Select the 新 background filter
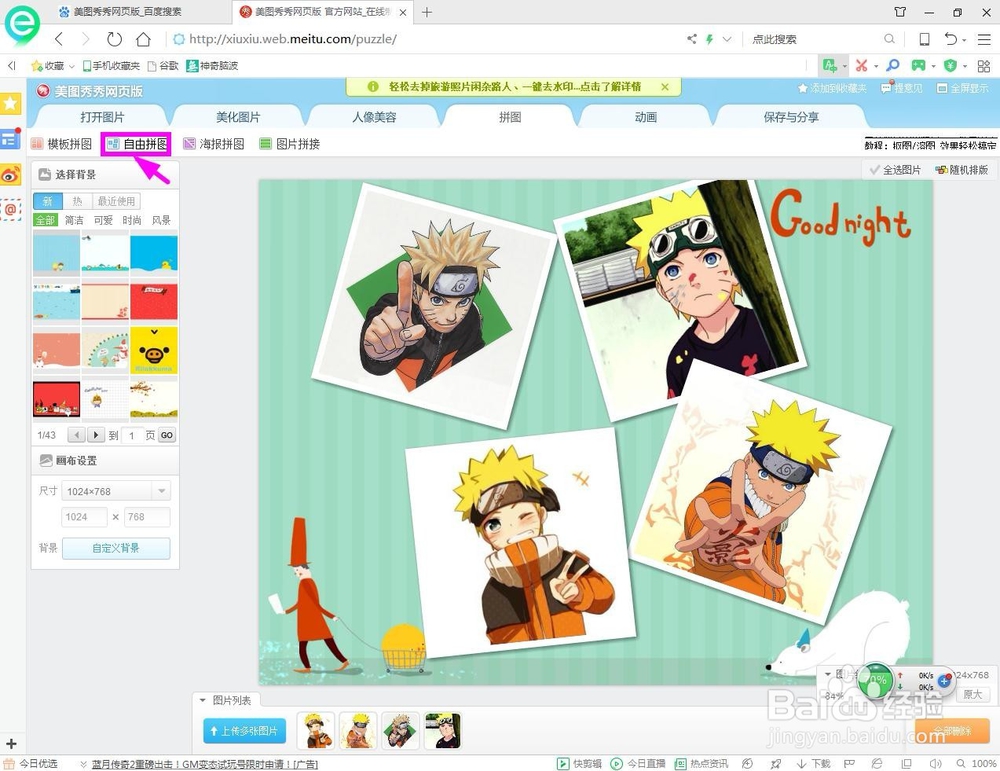Image resolution: width=1000 pixels, height=771 pixels. (48, 201)
